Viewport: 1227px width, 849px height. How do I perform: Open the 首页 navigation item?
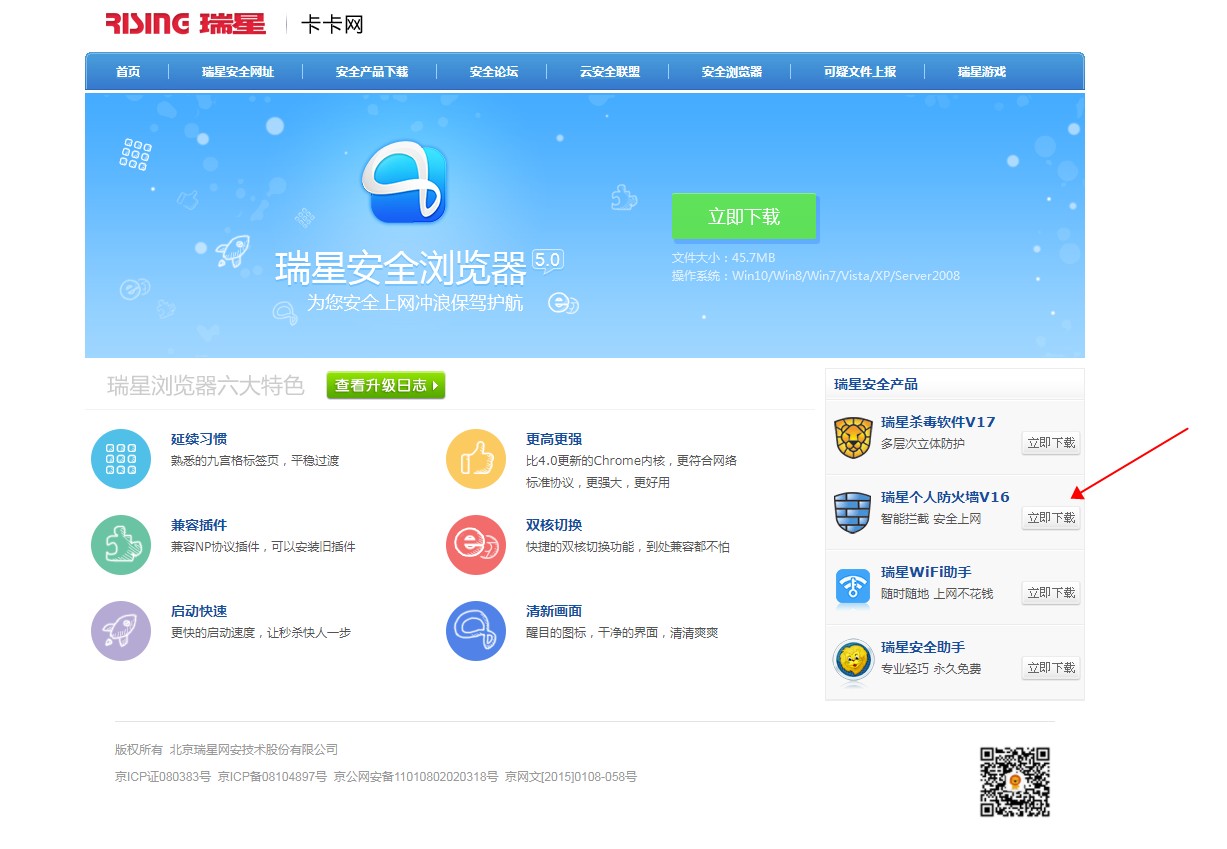coord(128,72)
